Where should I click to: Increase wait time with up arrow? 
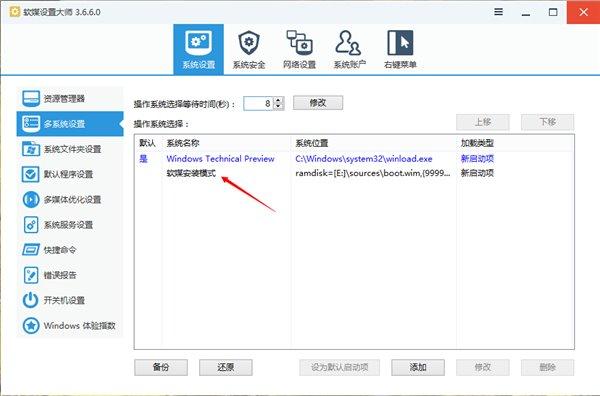tap(279, 100)
